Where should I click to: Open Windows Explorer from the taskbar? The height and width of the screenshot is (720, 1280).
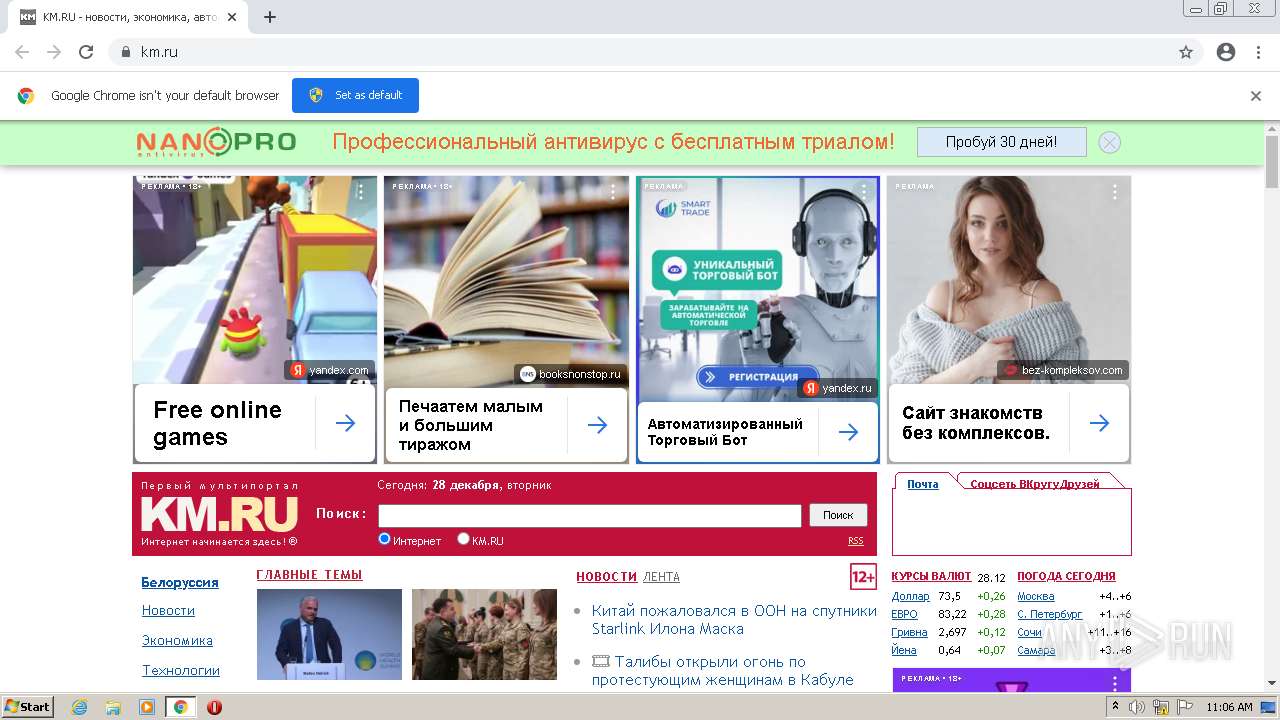coord(113,707)
